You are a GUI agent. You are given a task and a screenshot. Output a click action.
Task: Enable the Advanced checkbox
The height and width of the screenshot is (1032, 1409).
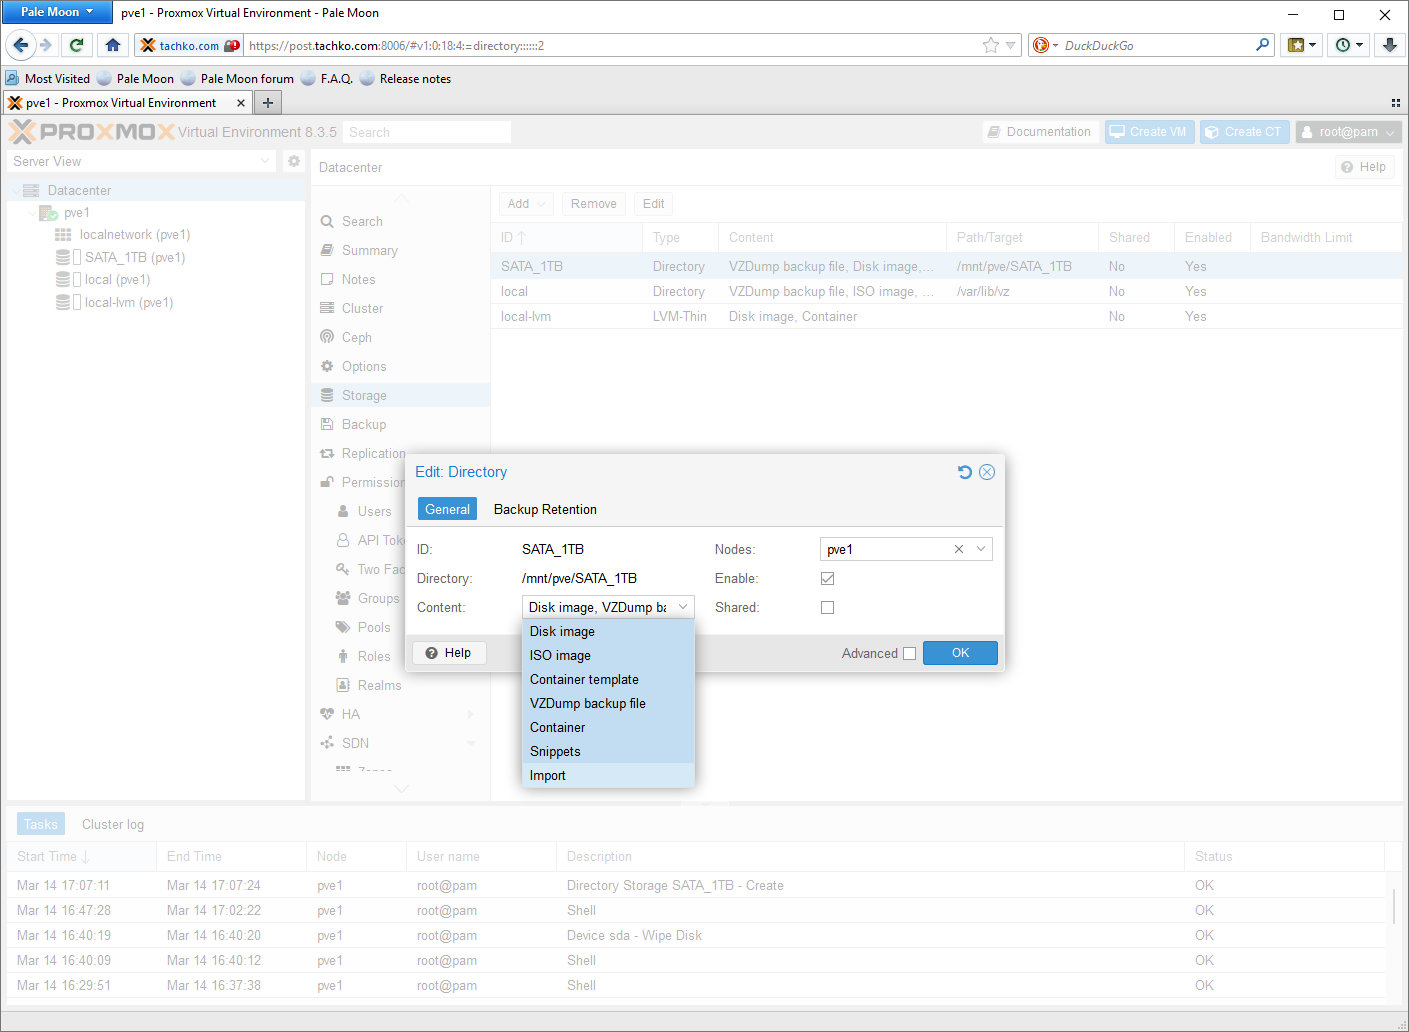tap(909, 653)
